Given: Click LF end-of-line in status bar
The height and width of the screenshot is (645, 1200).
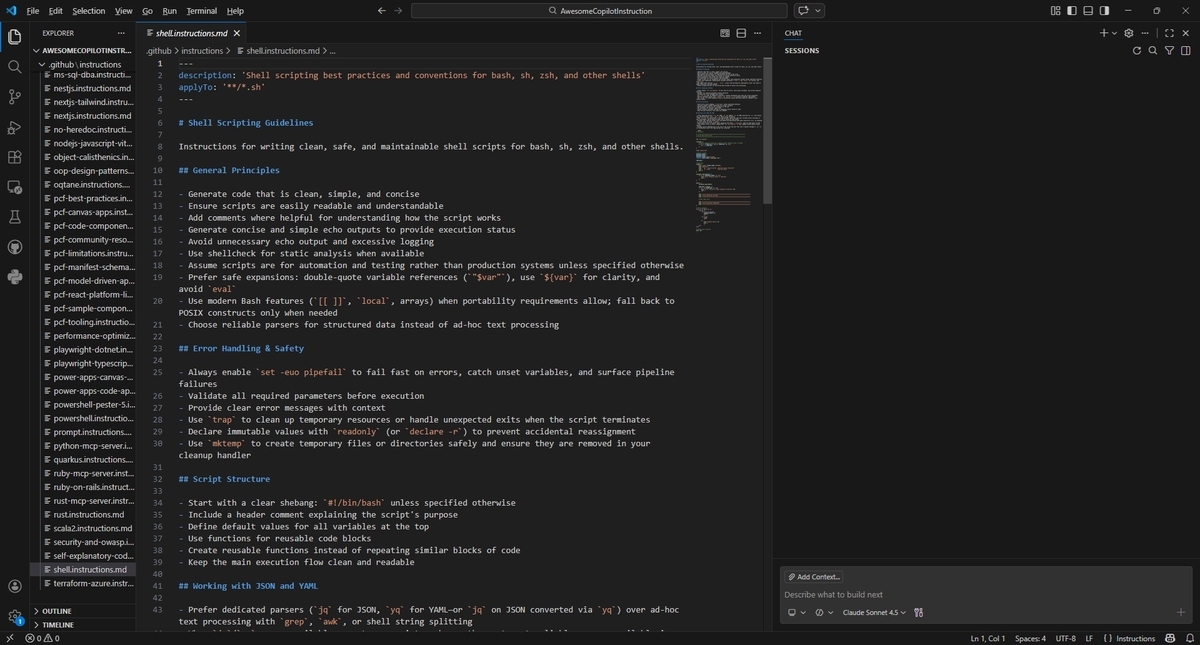Looking at the screenshot, I should [x=1089, y=638].
